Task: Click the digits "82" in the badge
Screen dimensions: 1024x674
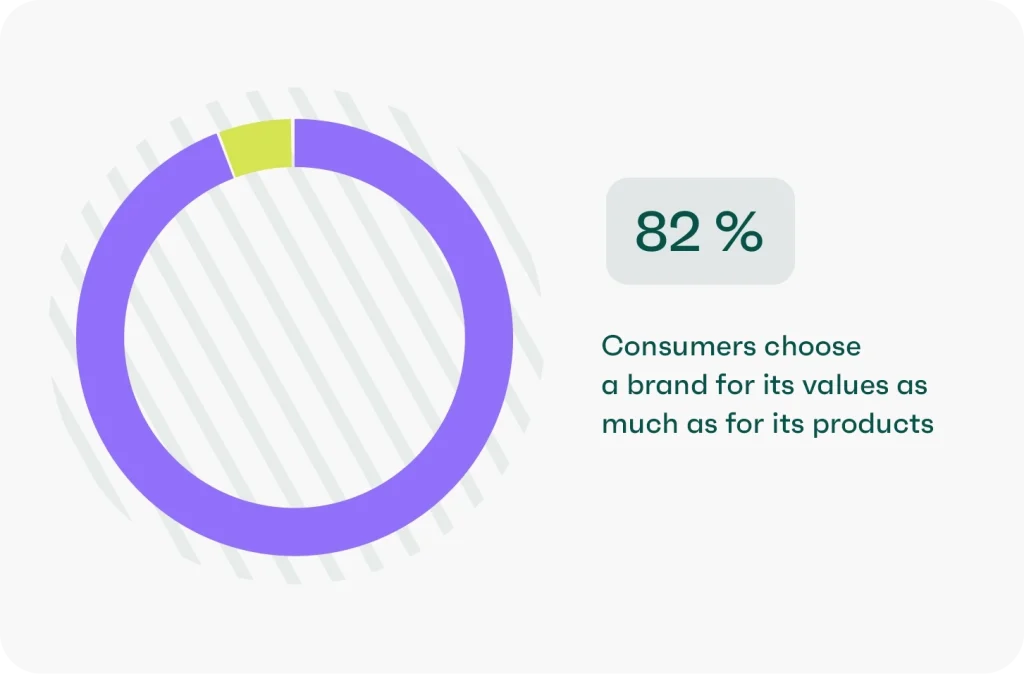Action: pyautogui.click(x=665, y=231)
